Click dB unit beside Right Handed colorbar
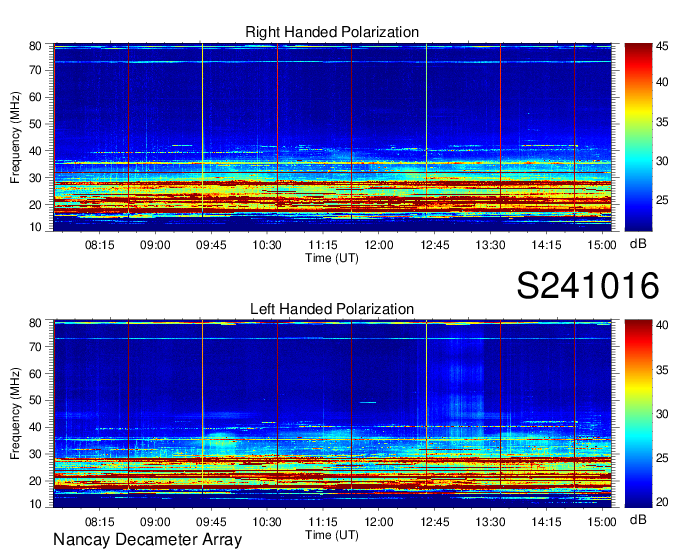680x552 pixels. click(x=638, y=244)
